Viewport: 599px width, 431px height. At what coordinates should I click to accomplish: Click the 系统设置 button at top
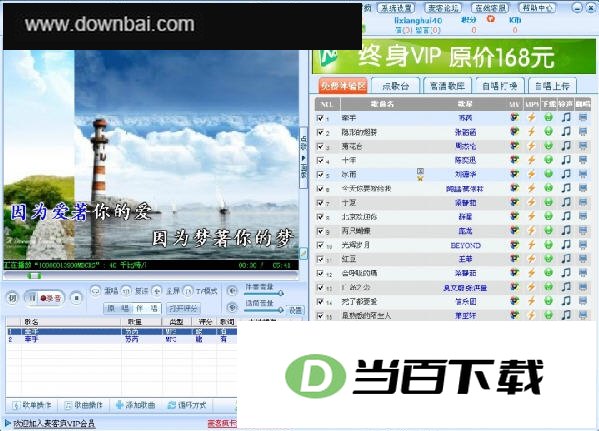pyautogui.click(x=397, y=8)
